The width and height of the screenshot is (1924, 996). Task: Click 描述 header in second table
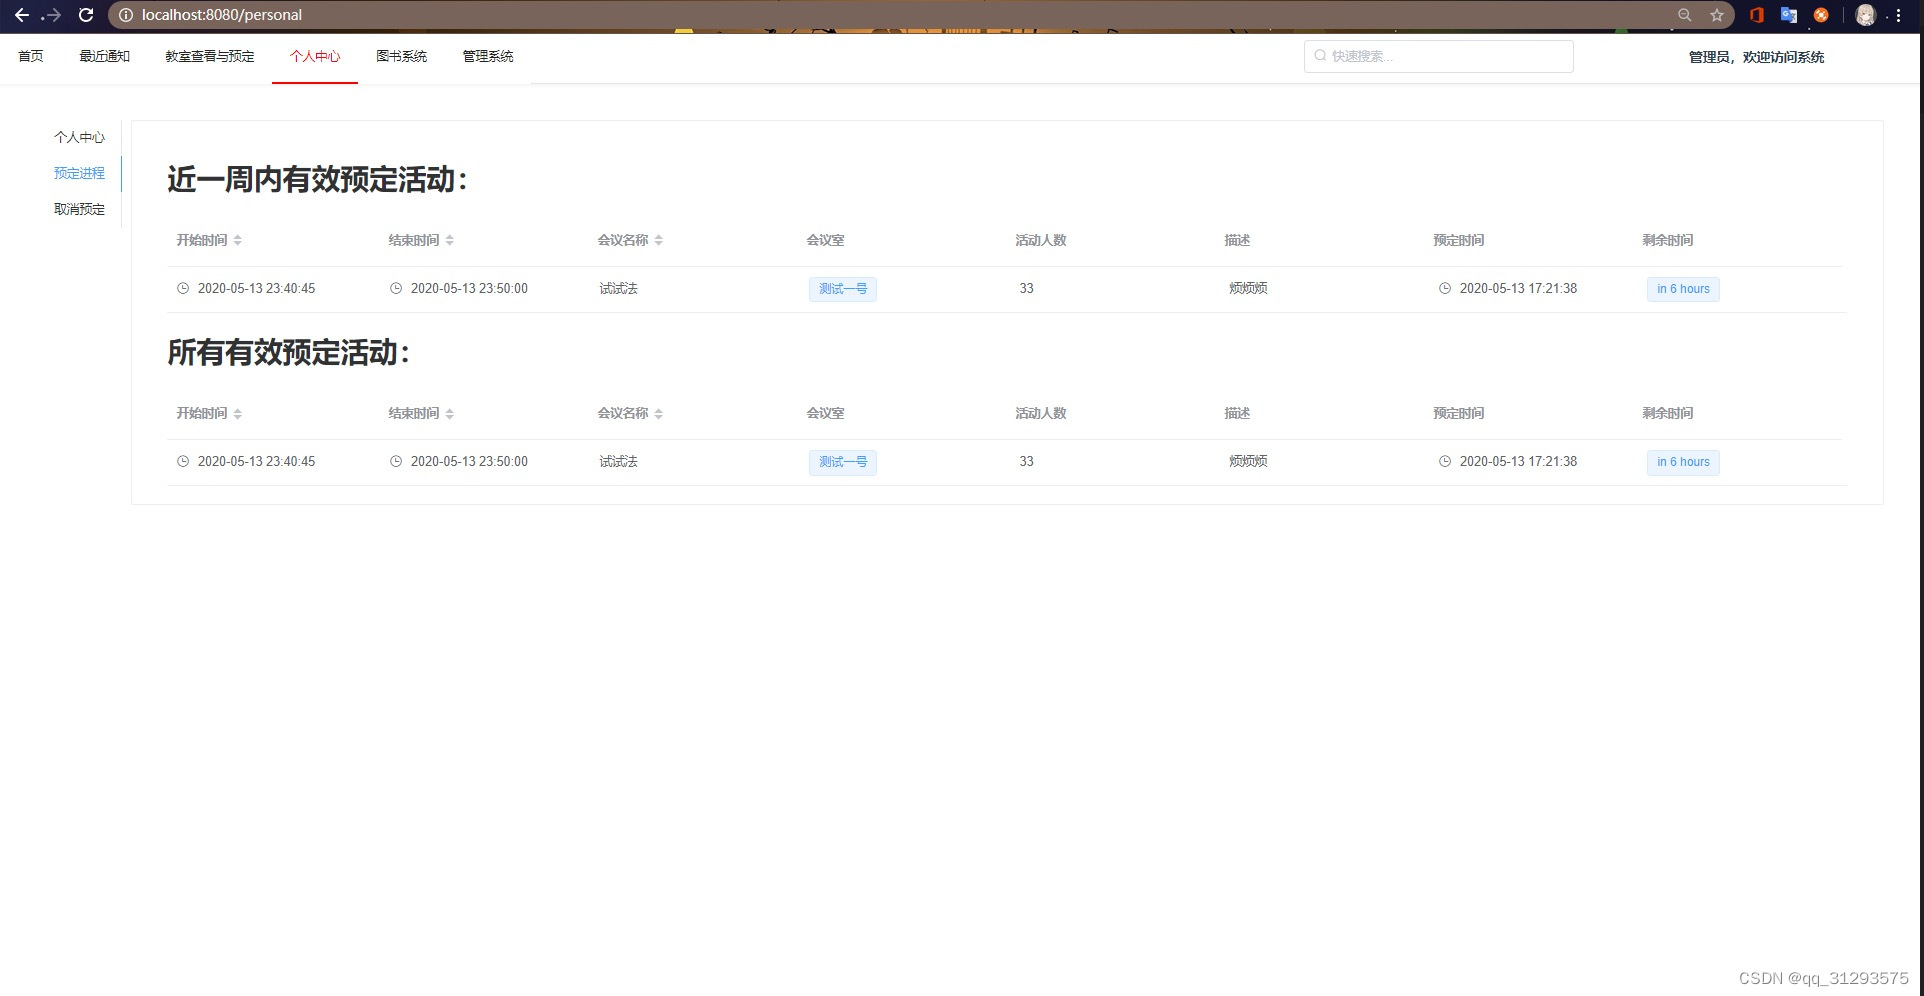[1237, 413]
